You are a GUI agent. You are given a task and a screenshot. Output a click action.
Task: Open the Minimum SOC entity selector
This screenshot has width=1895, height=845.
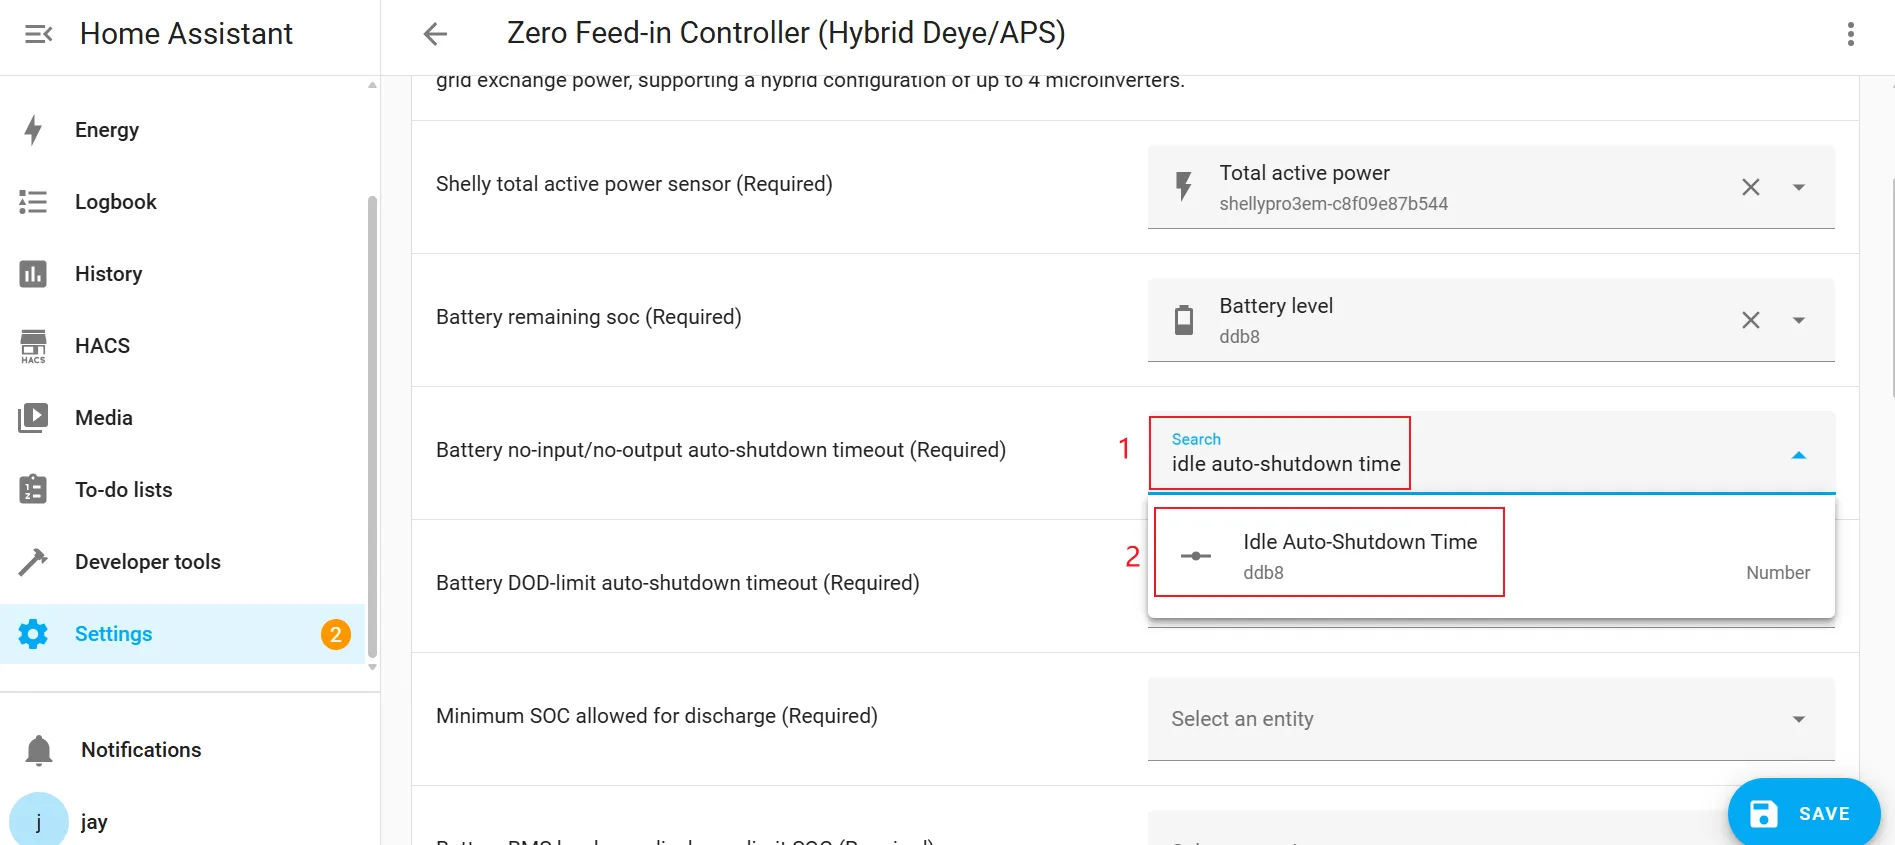[x=1490, y=719]
